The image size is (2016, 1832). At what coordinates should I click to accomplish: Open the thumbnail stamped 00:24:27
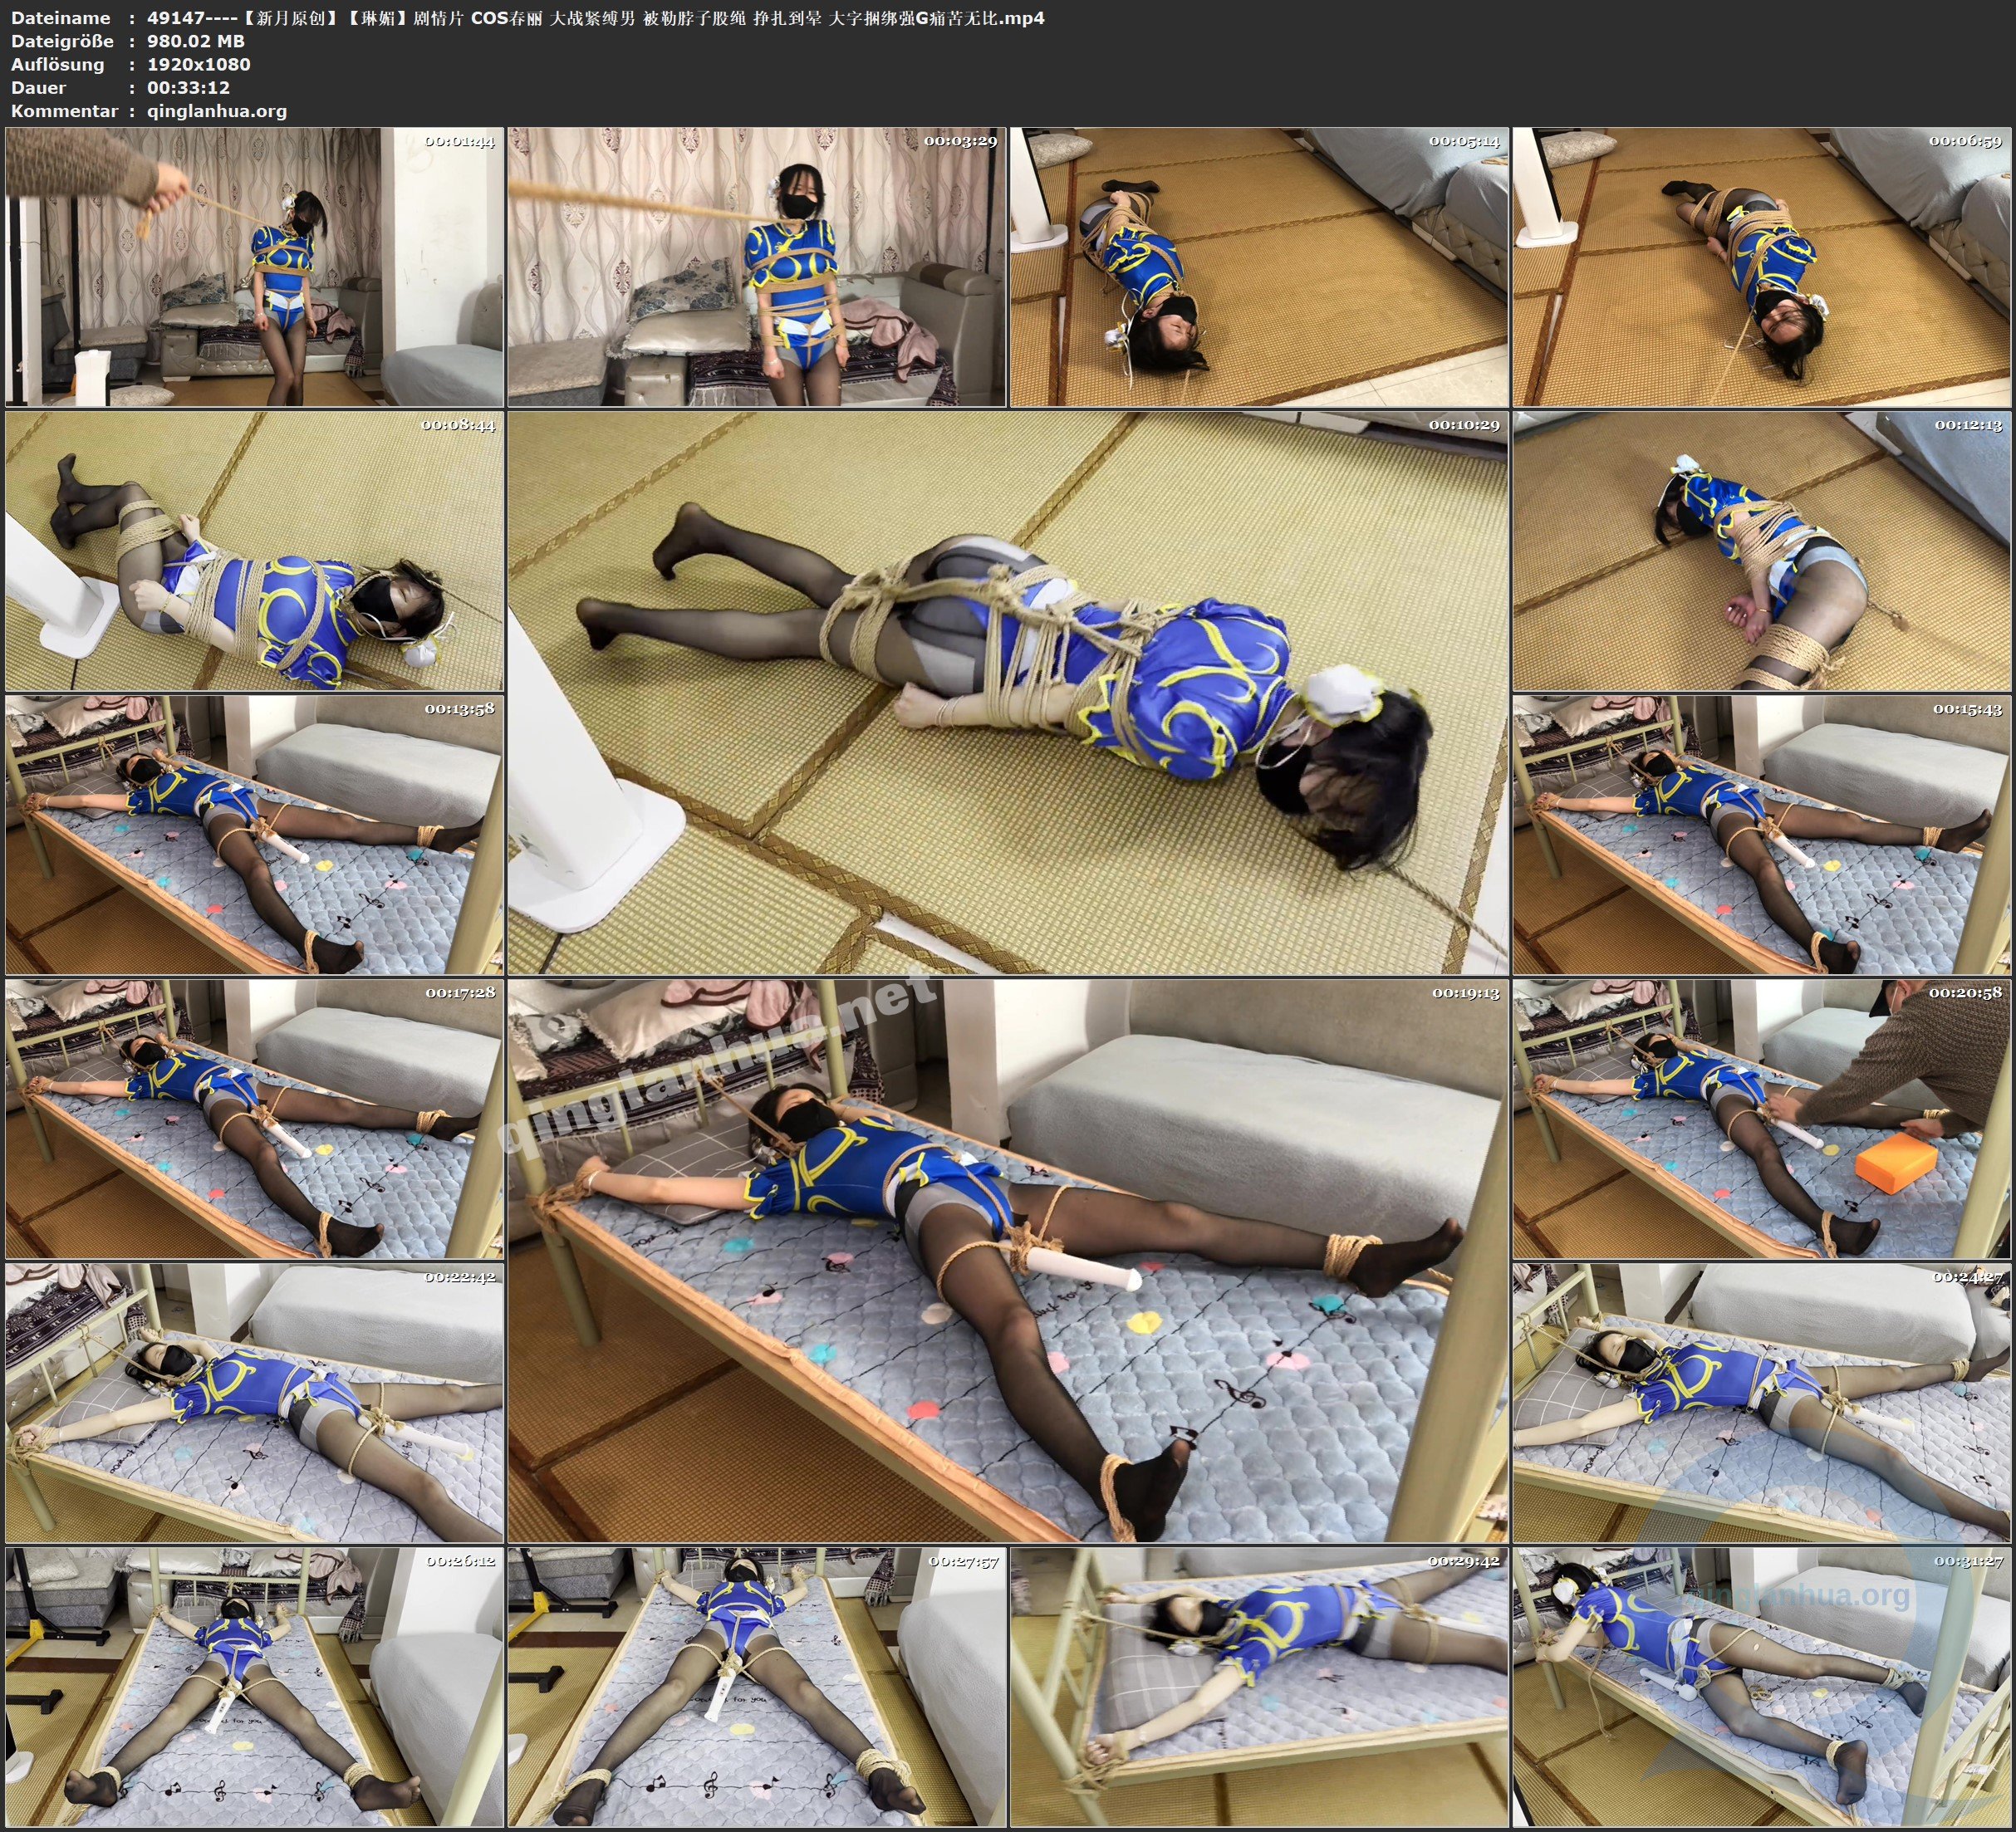pyautogui.click(x=1761, y=1402)
